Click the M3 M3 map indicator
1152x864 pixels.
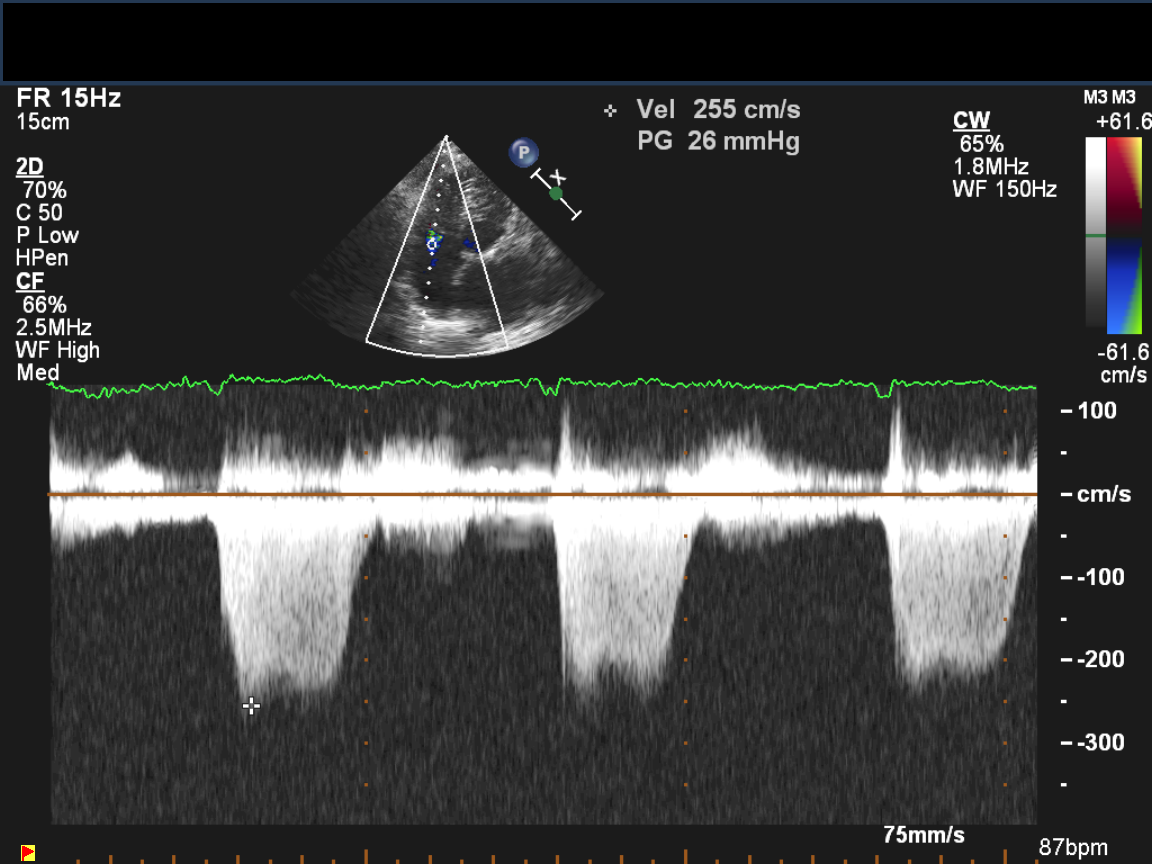(x=1109, y=97)
